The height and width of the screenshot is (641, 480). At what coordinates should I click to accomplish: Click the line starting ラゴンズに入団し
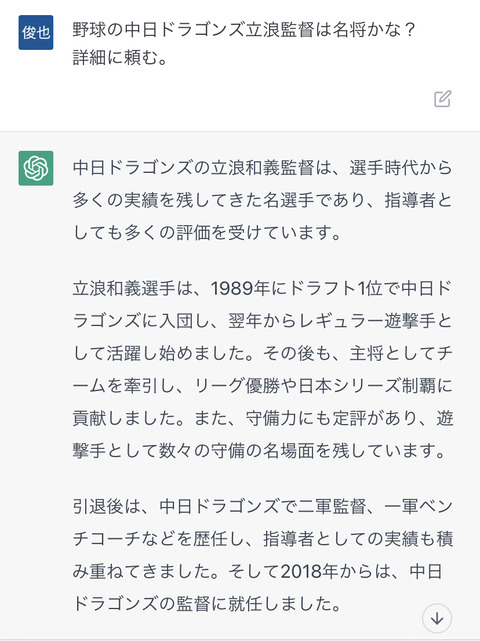coord(262,321)
